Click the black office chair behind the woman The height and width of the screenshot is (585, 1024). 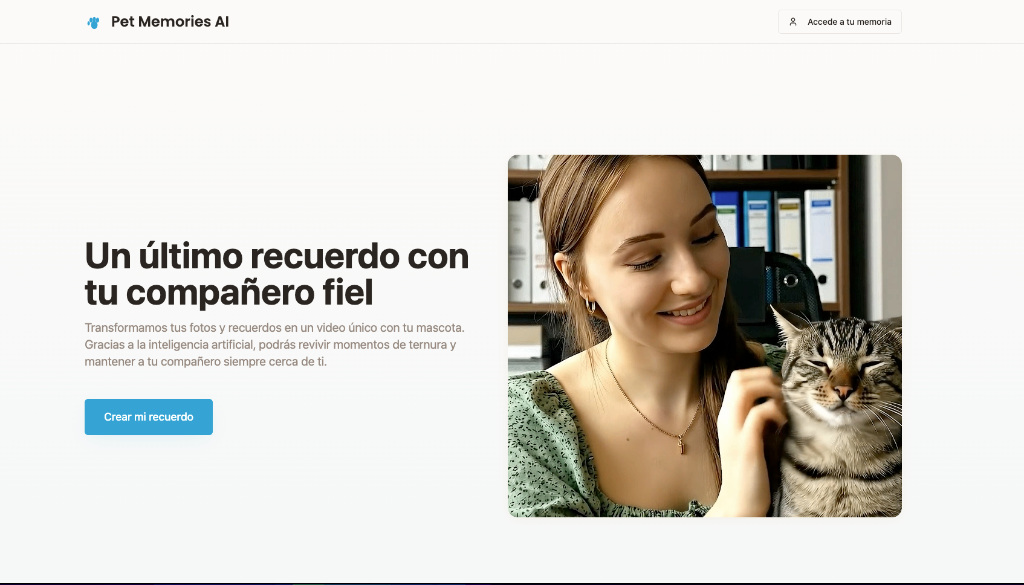(795, 280)
